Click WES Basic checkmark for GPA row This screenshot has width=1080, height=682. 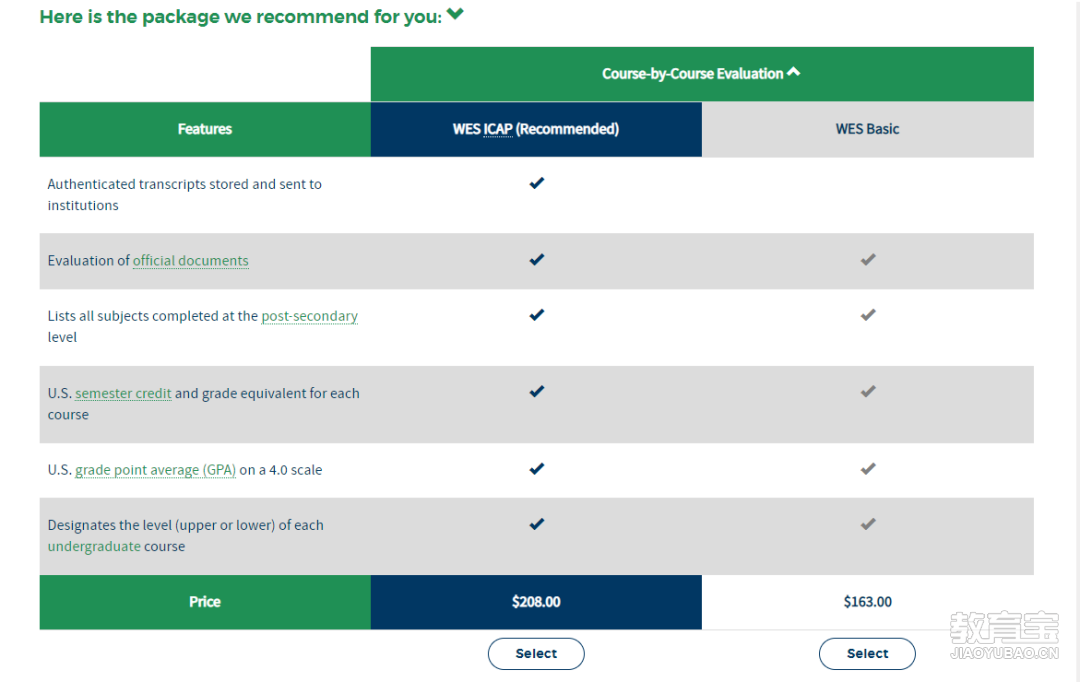[x=868, y=468]
